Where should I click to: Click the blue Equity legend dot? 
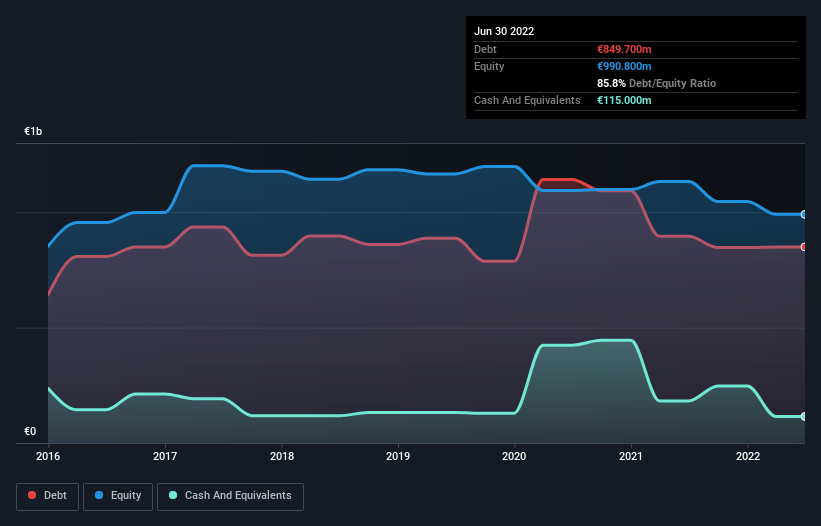click(99, 495)
